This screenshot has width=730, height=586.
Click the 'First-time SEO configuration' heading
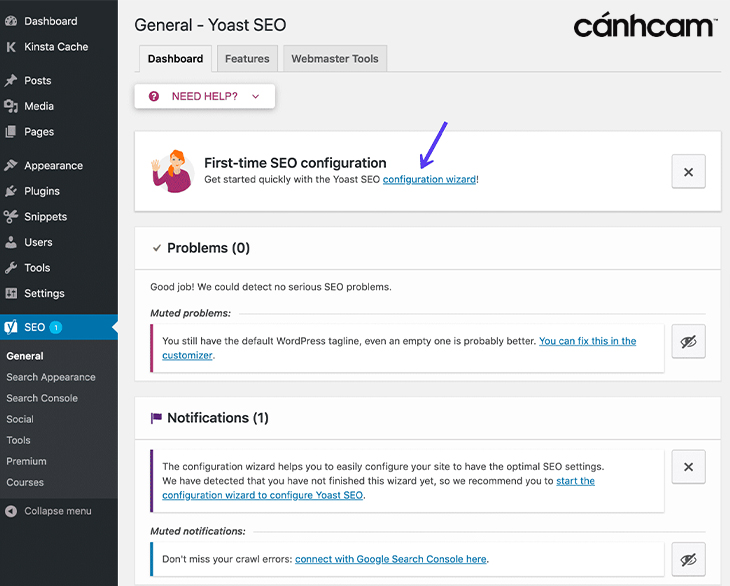[295, 163]
